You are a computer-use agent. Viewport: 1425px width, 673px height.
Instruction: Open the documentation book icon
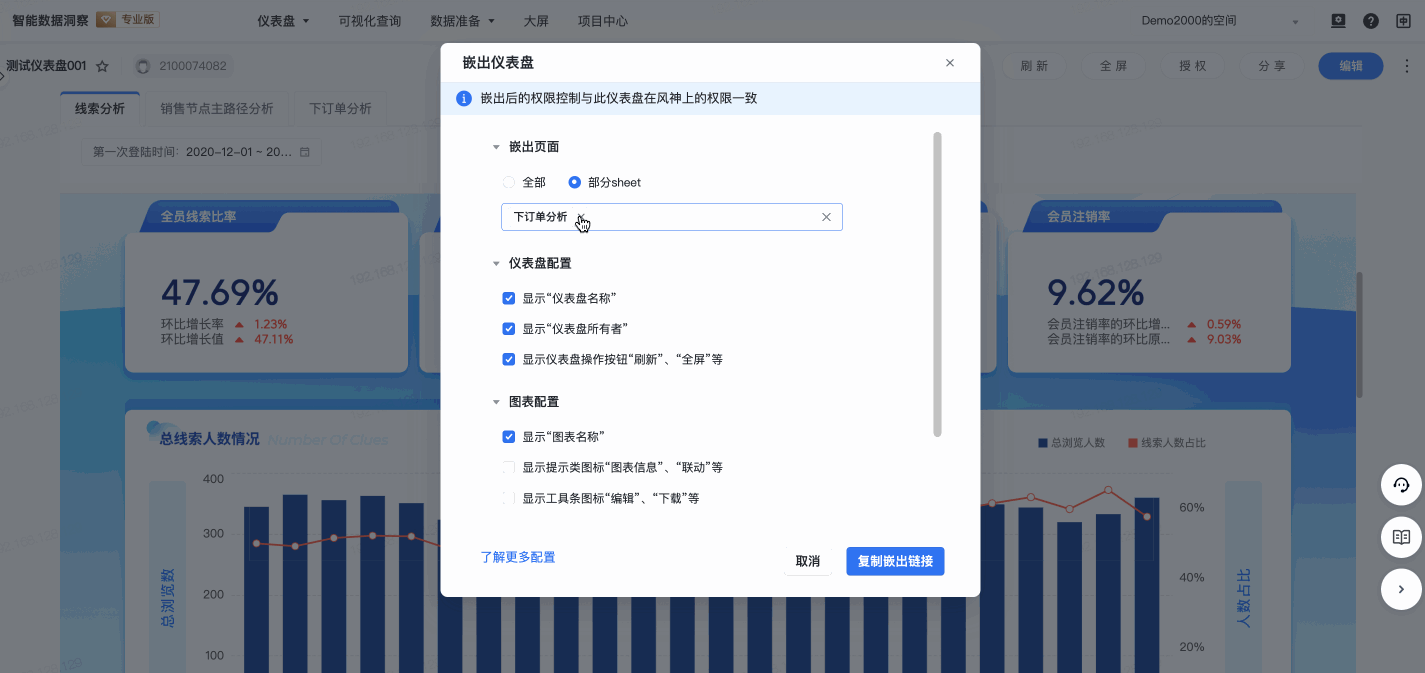[x=1401, y=537]
